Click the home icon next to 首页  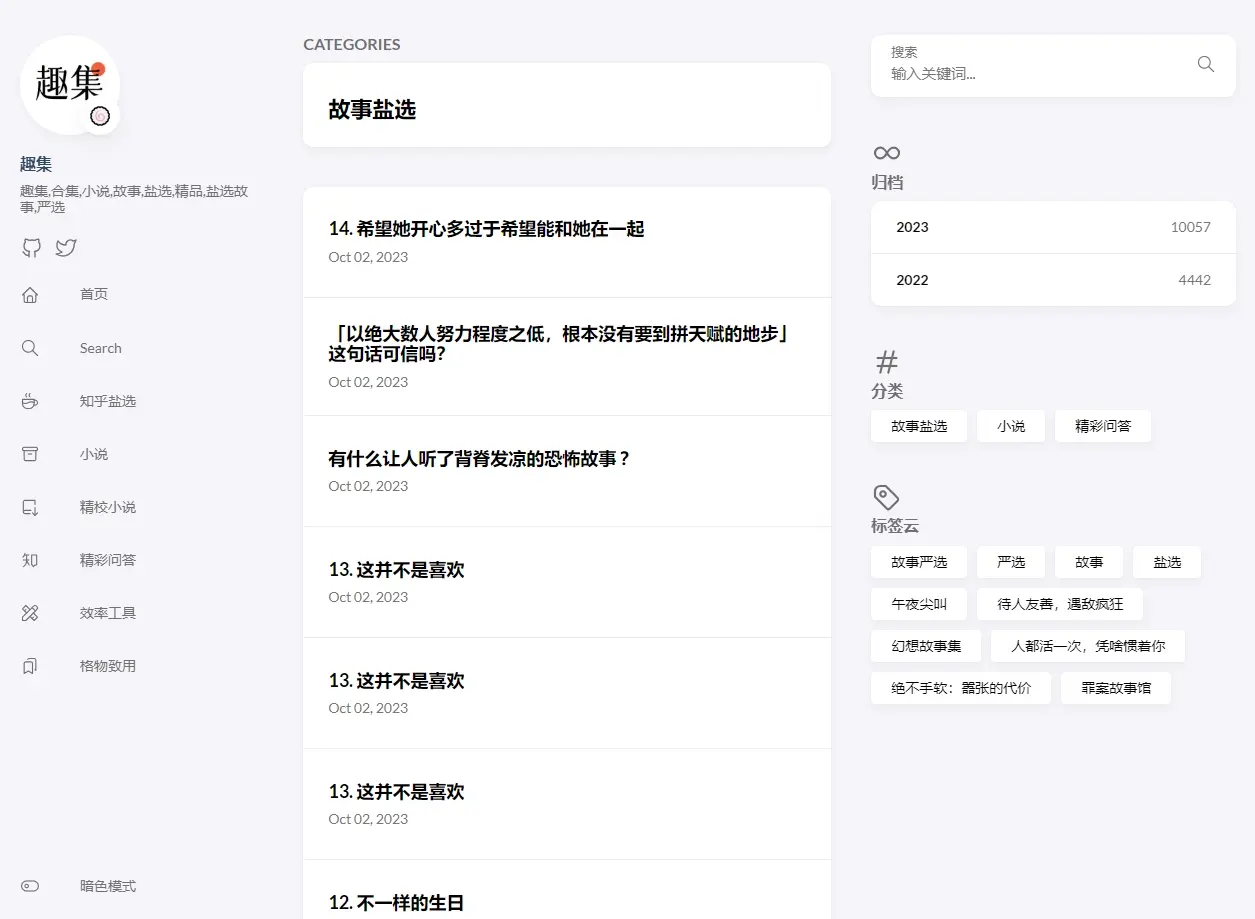click(30, 294)
